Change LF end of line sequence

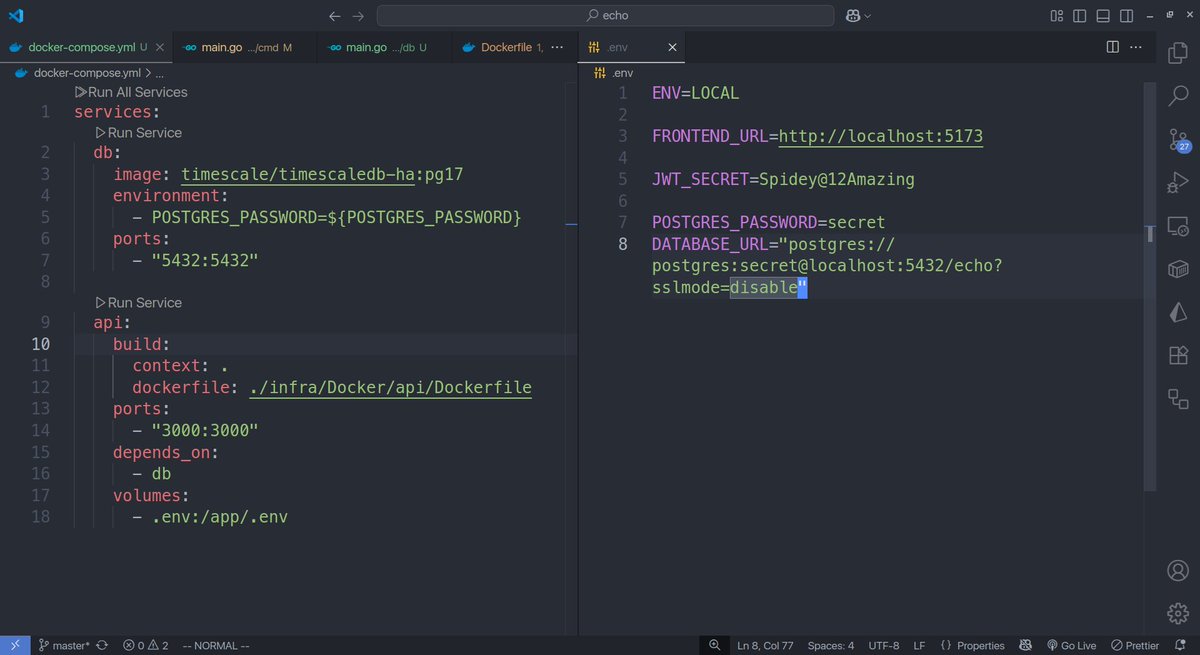919,645
